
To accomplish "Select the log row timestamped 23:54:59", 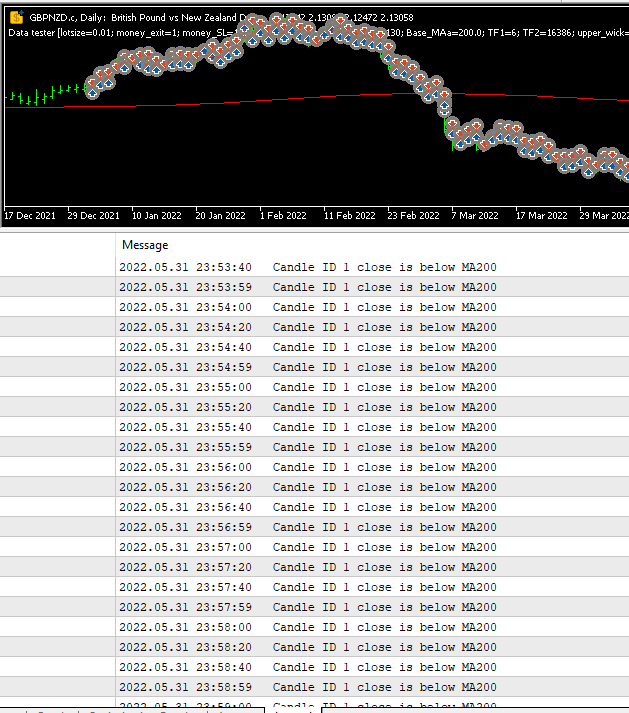I will click(314, 367).
